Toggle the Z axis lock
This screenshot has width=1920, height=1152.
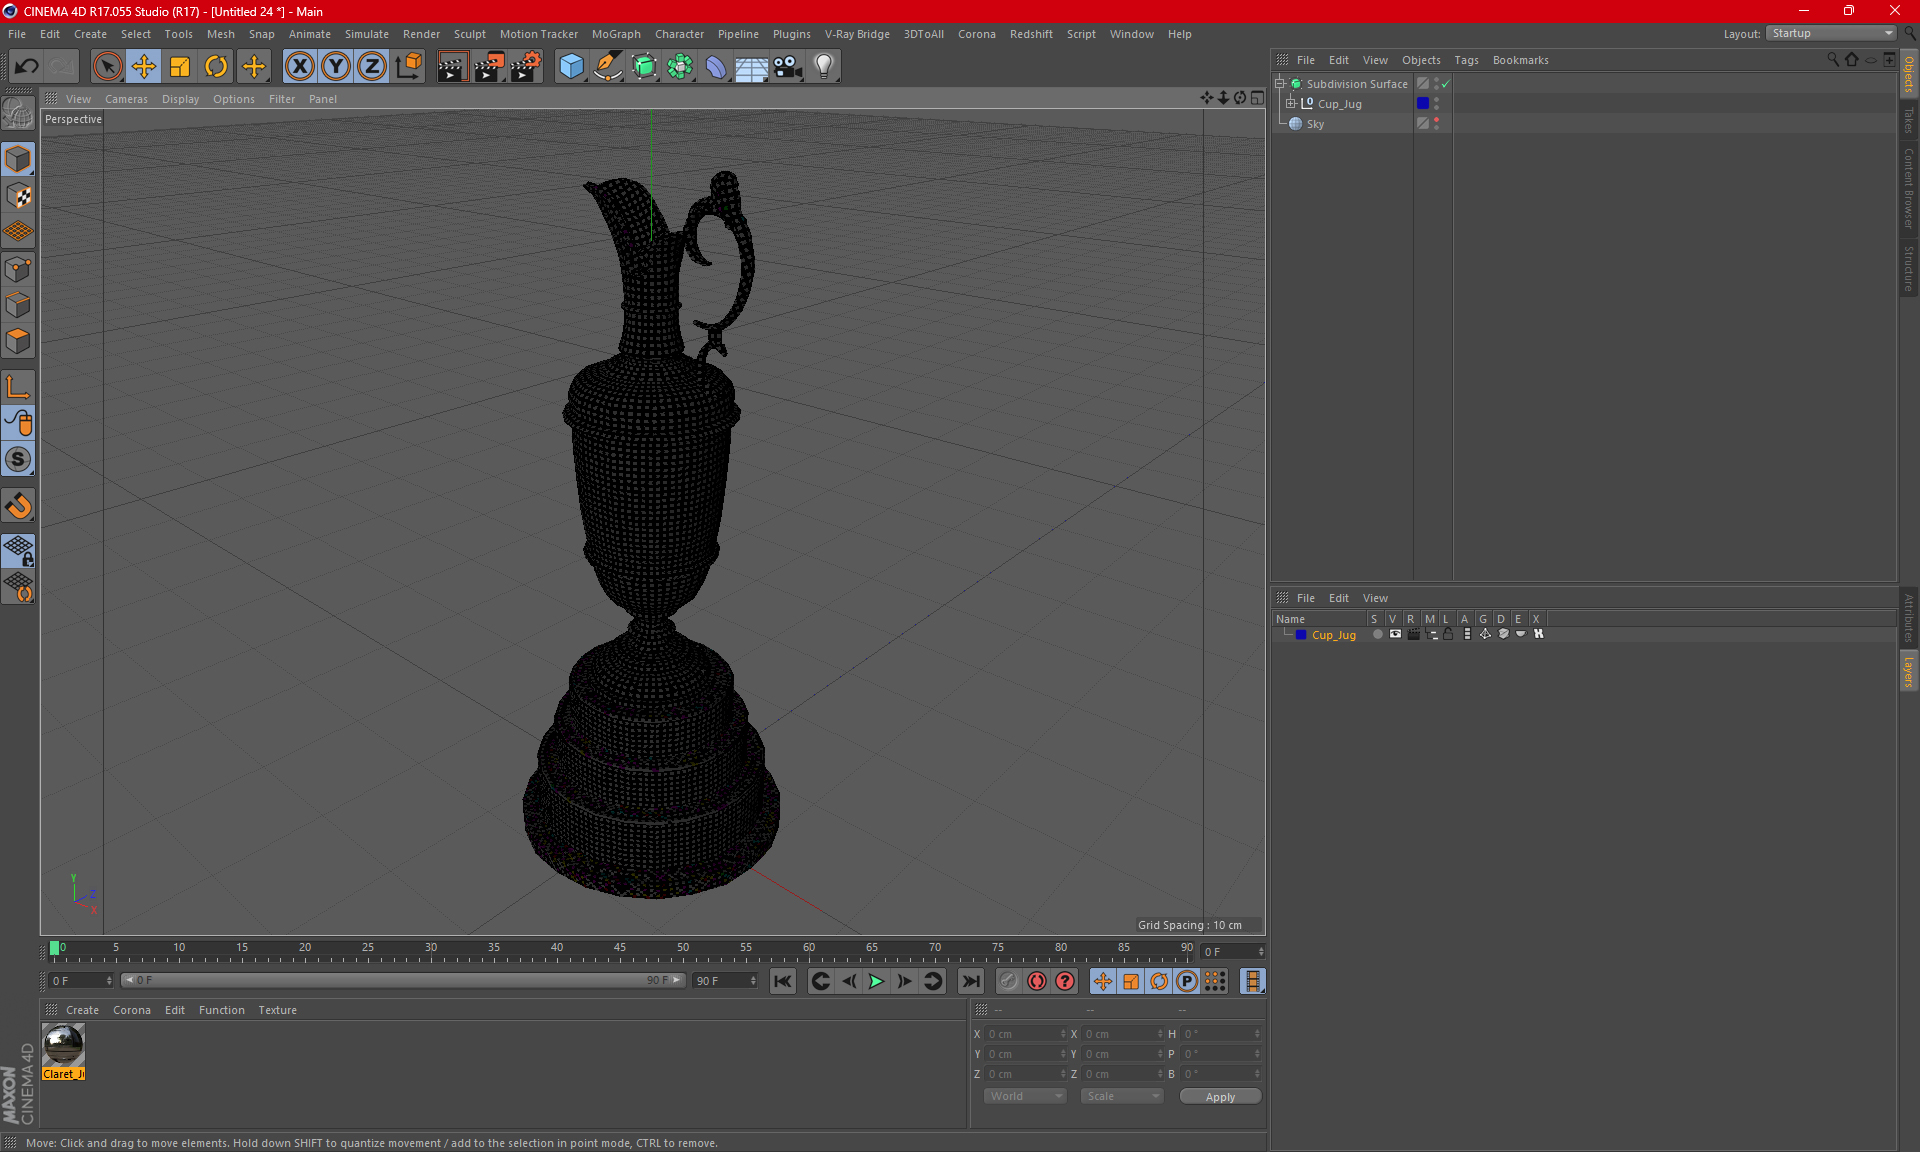[372, 67]
